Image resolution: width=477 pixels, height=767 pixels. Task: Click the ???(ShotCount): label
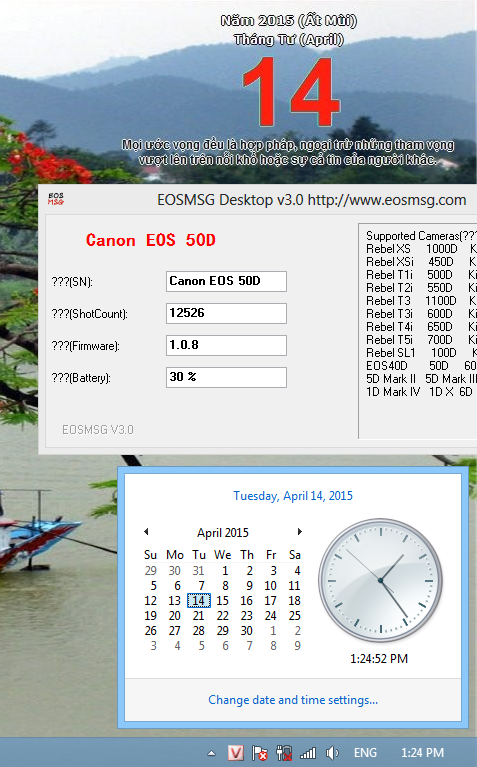90,314
